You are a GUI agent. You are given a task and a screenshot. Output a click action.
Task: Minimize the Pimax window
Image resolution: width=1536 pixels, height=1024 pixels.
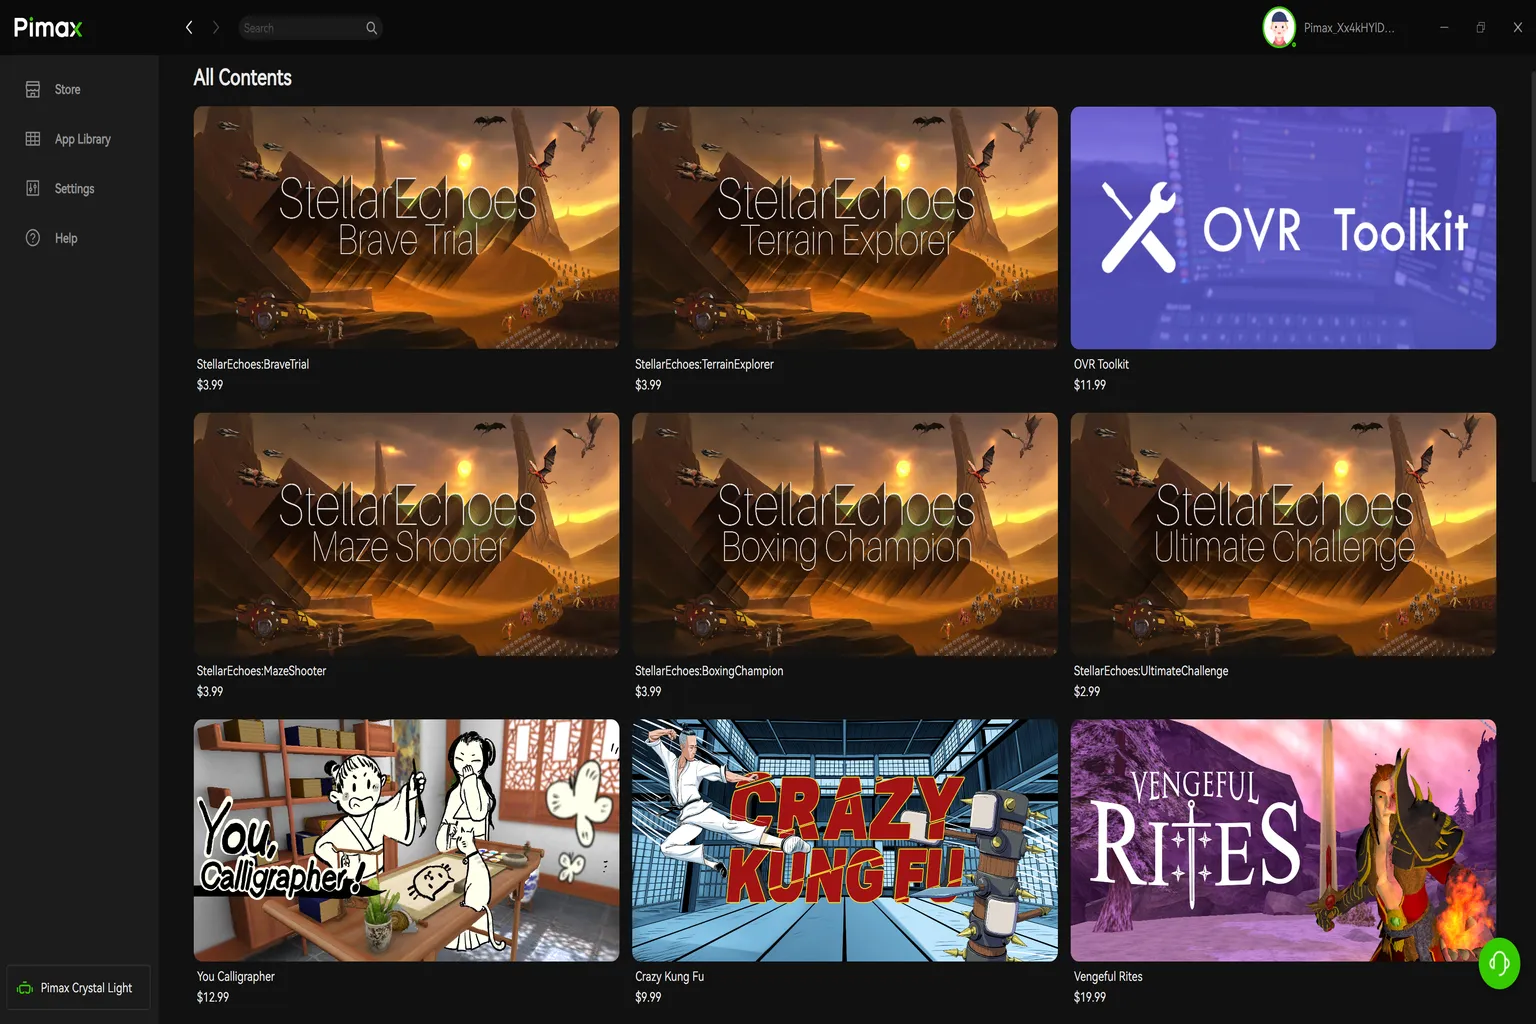1444,28
